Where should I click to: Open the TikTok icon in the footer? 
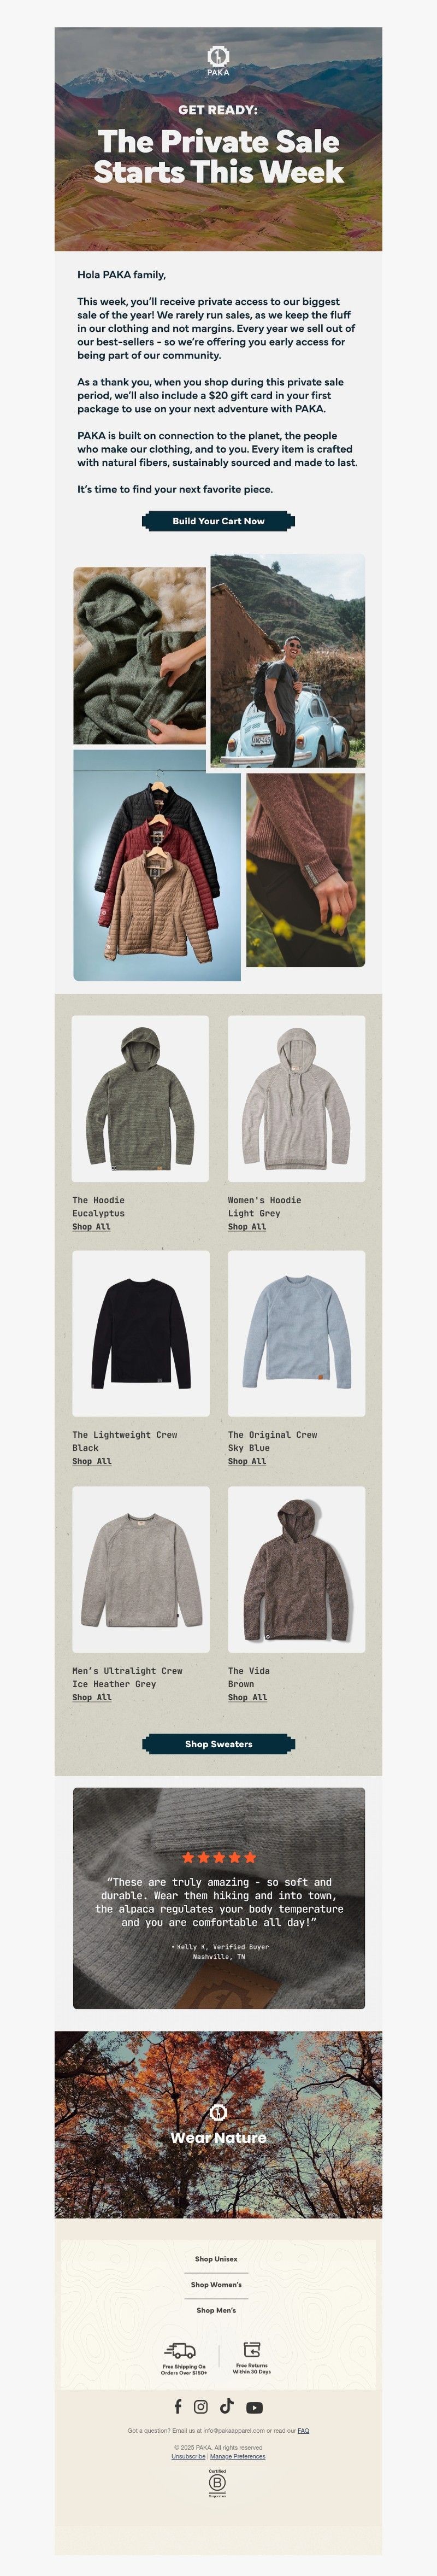coord(227,2406)
